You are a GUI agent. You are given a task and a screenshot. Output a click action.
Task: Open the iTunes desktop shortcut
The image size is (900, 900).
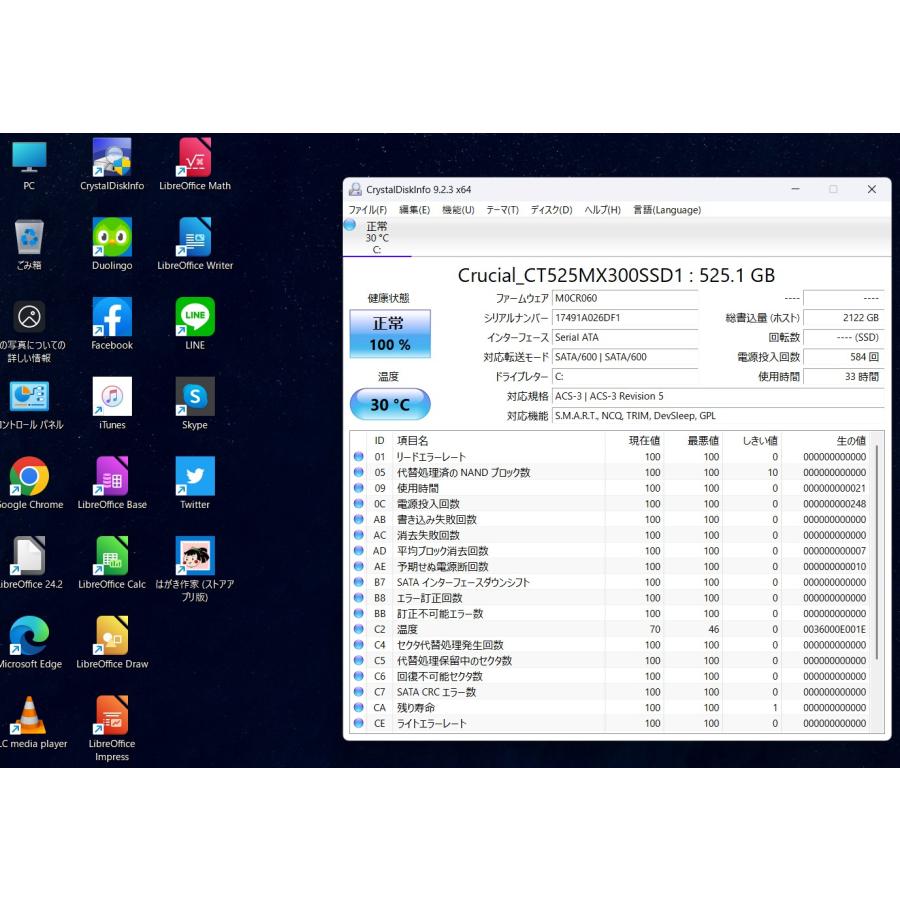click(112, 399)
